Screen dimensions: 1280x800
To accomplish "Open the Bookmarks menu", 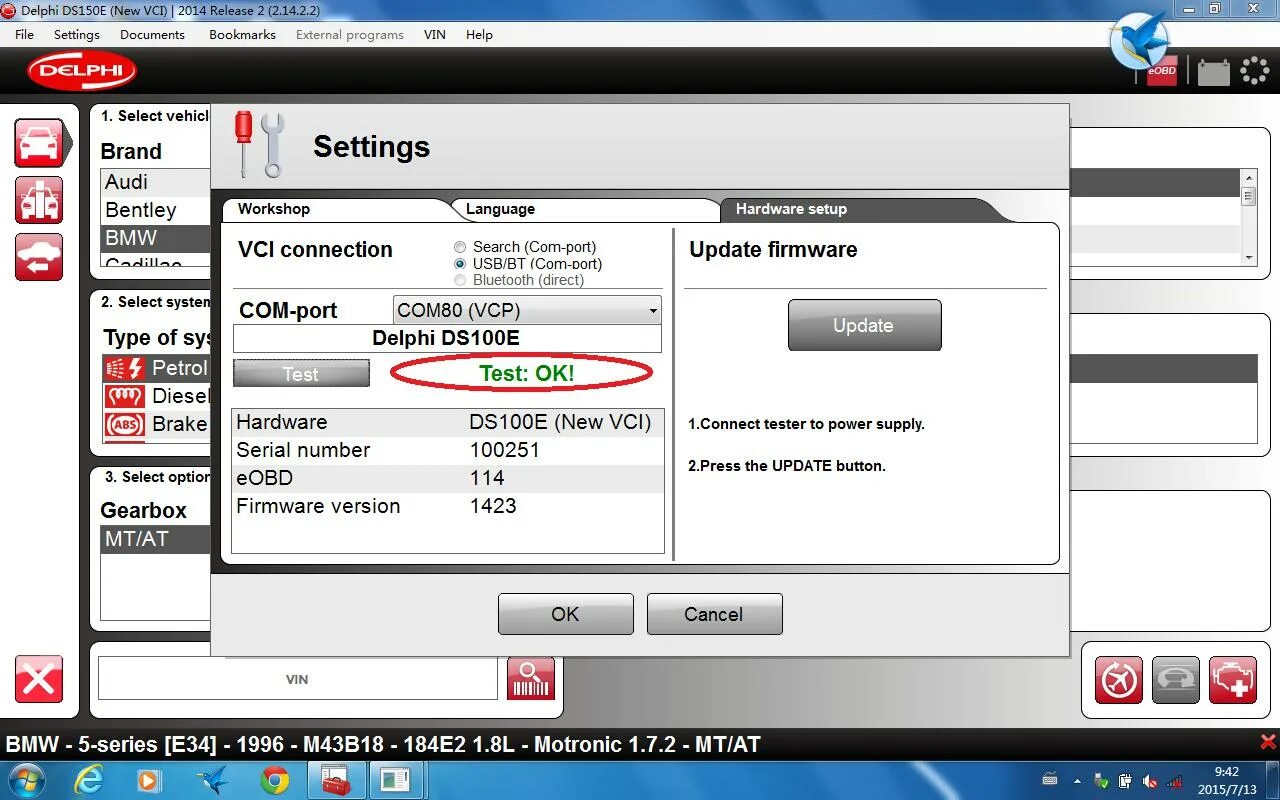I will click(242, 34).
